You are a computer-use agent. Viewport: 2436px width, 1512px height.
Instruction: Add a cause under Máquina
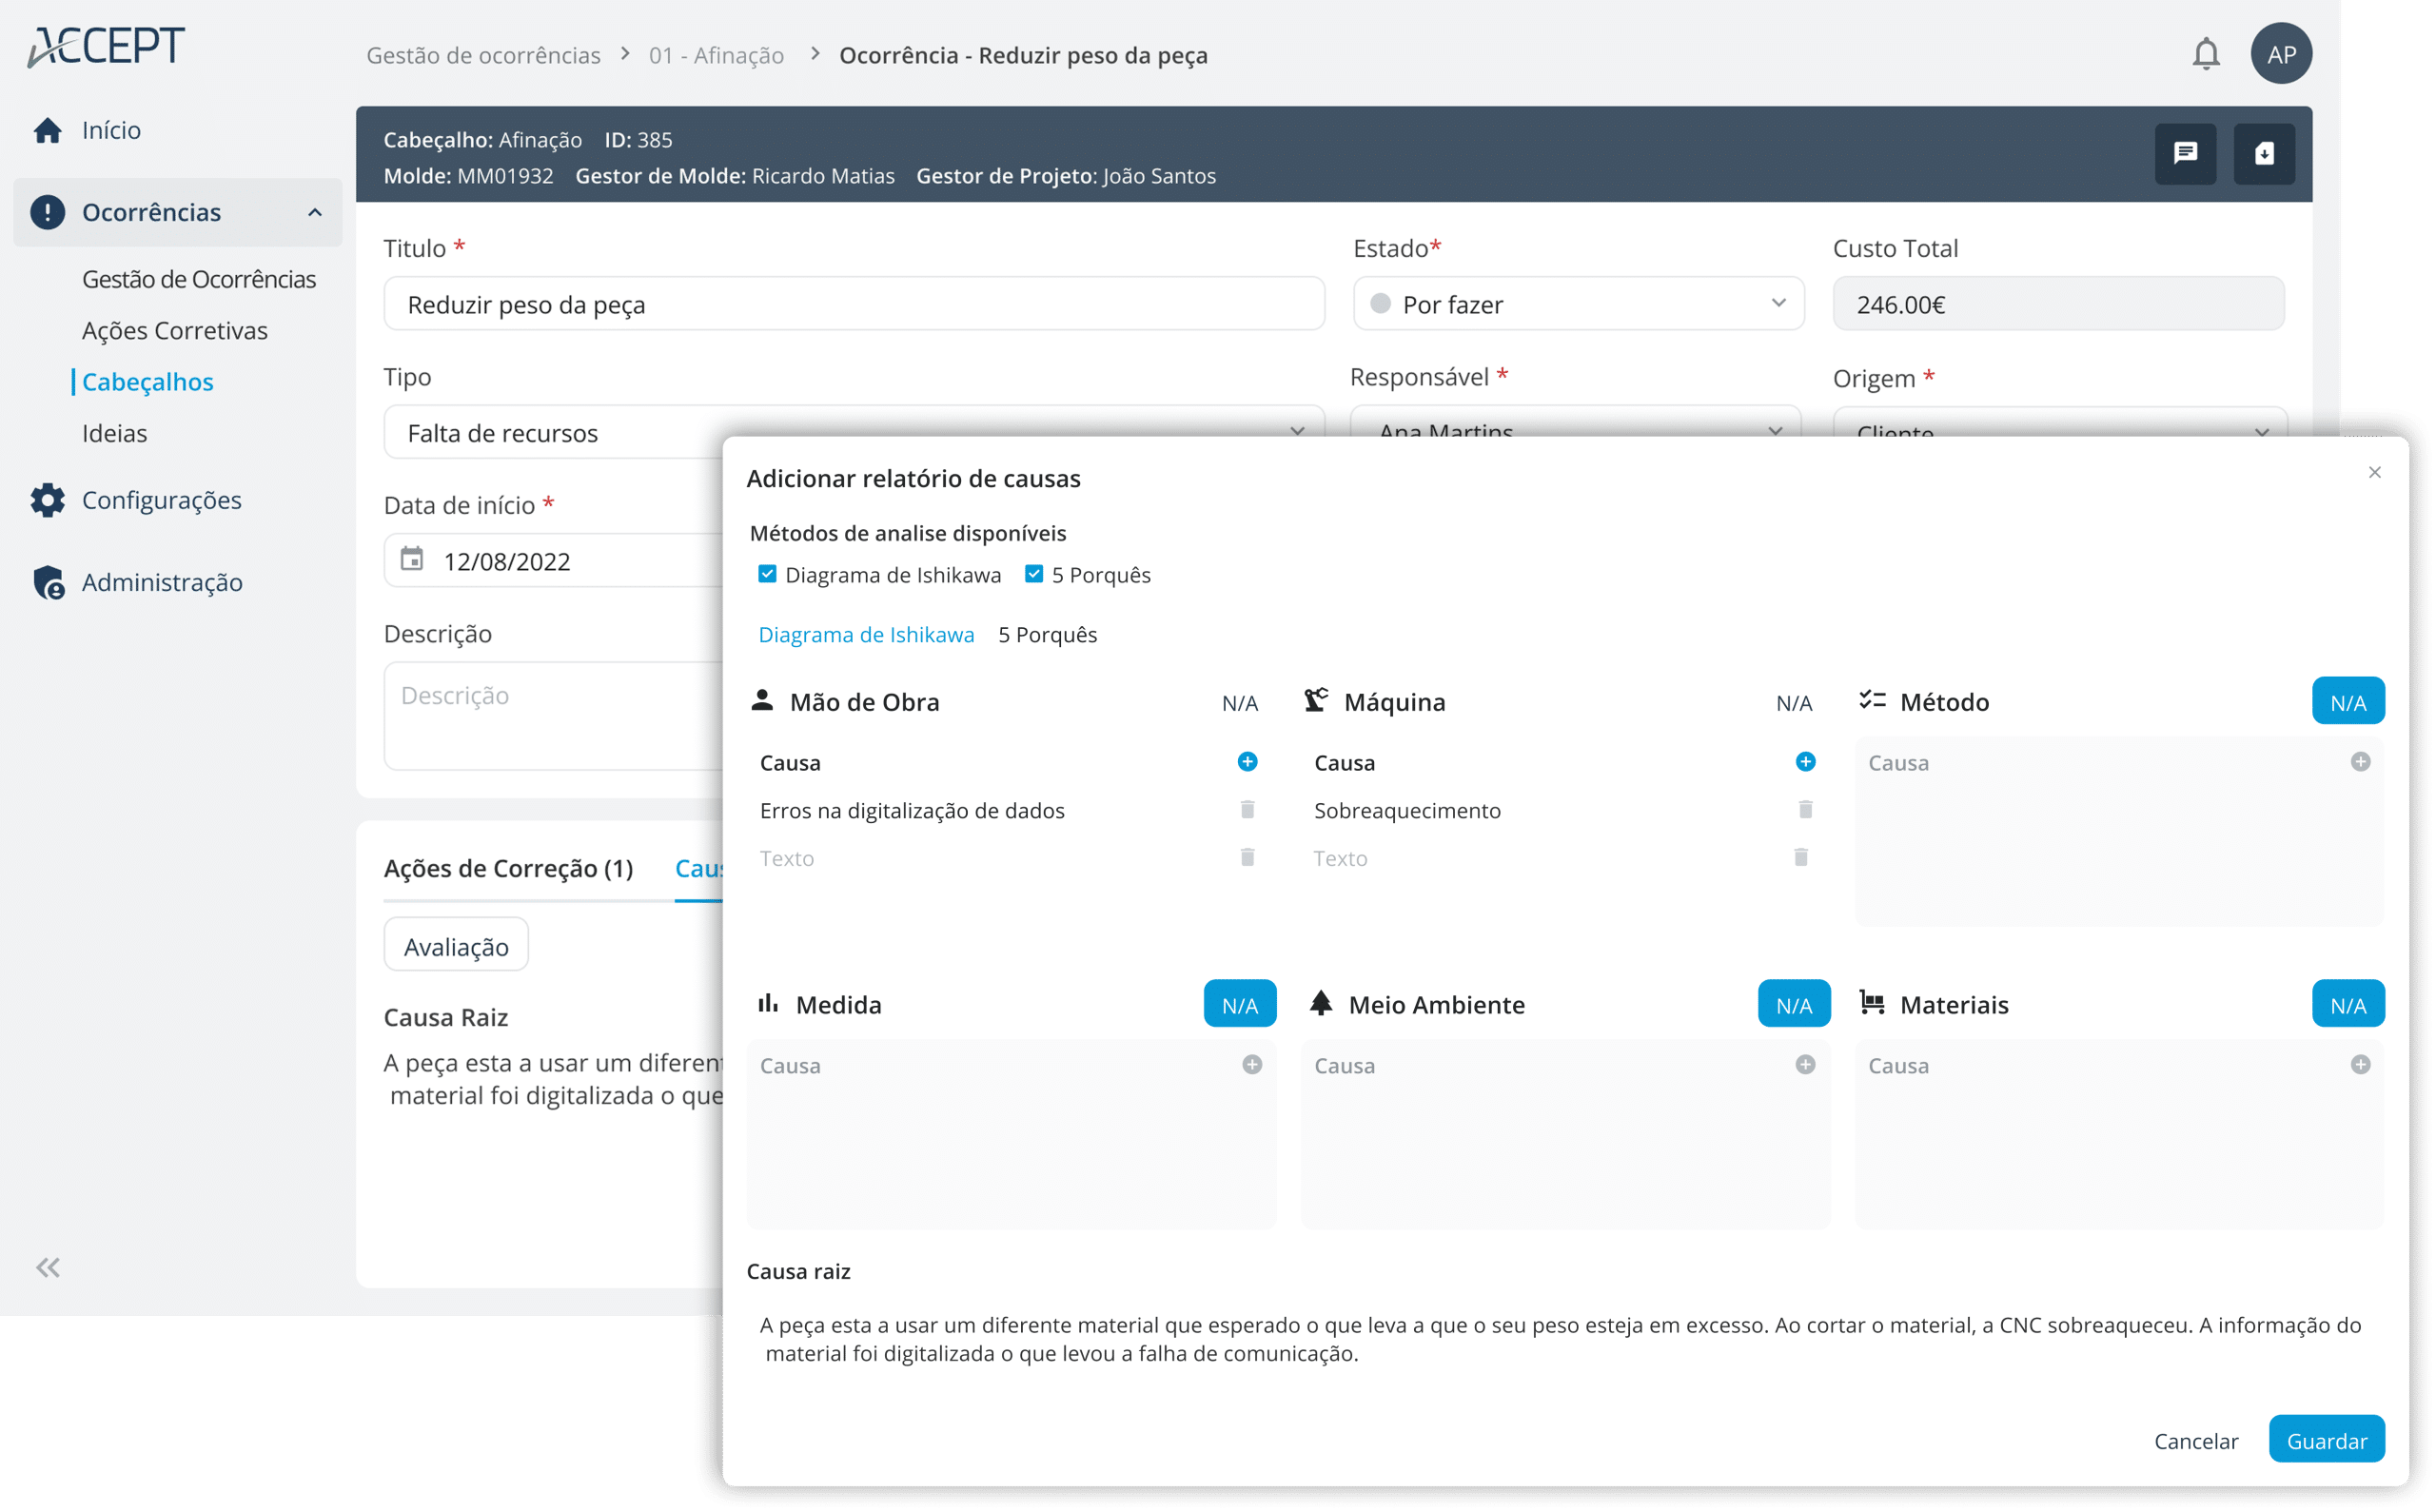(x=1805, y=762)
